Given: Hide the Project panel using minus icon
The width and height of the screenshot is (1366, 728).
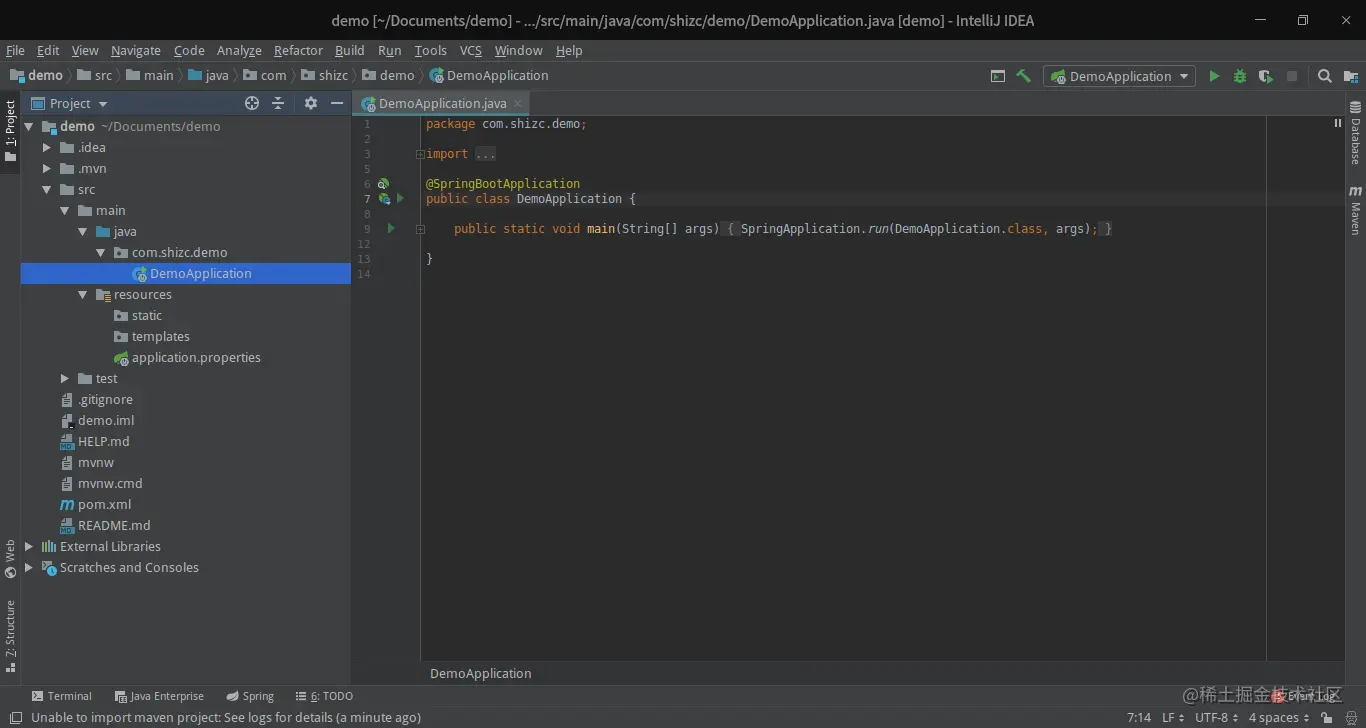Looking at the screenshot, I should tap(337, 103).
